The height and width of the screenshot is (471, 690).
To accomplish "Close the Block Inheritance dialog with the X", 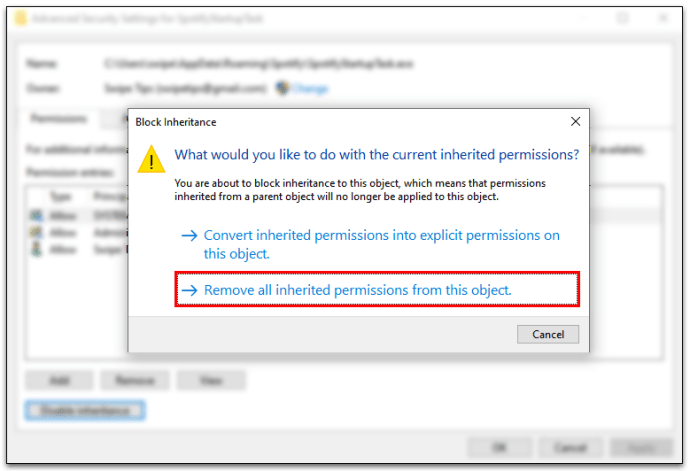I will coord(575,121).
